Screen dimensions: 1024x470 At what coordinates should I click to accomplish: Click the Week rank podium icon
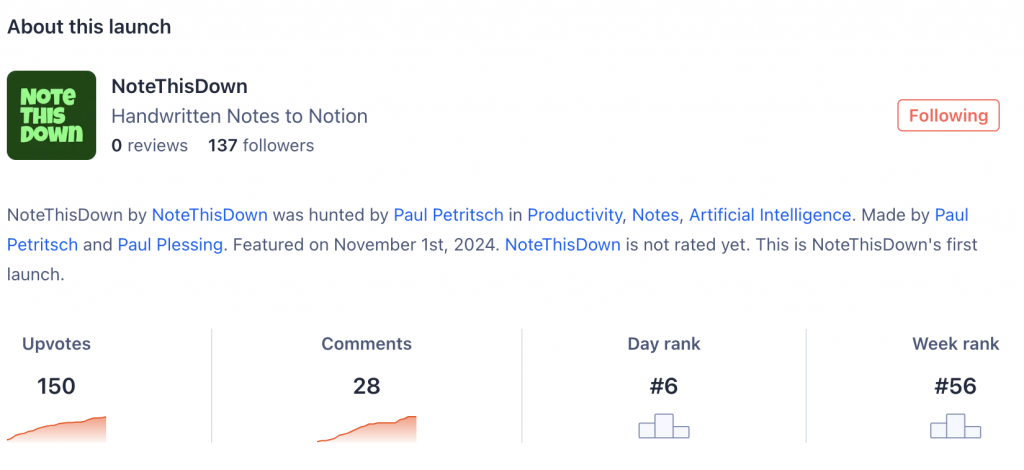(x=955, y=426)
